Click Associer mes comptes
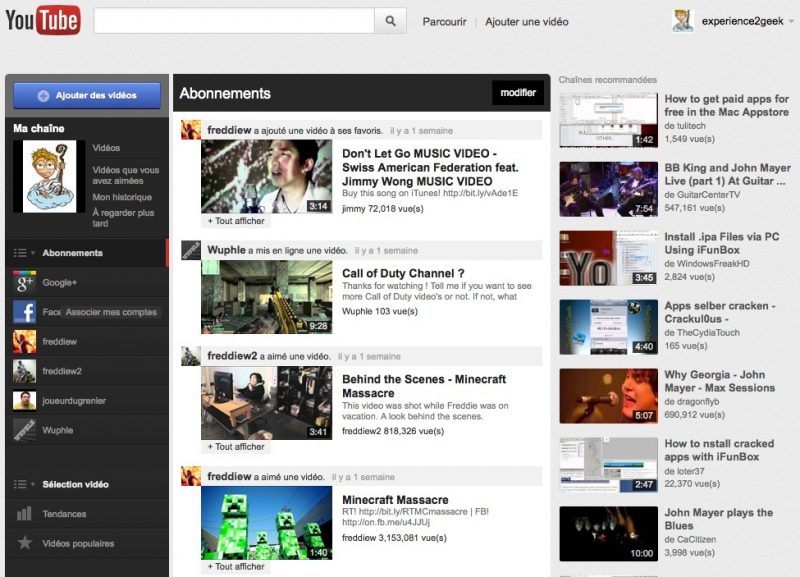Screen dimensions: 800x577 pos(111,312)
